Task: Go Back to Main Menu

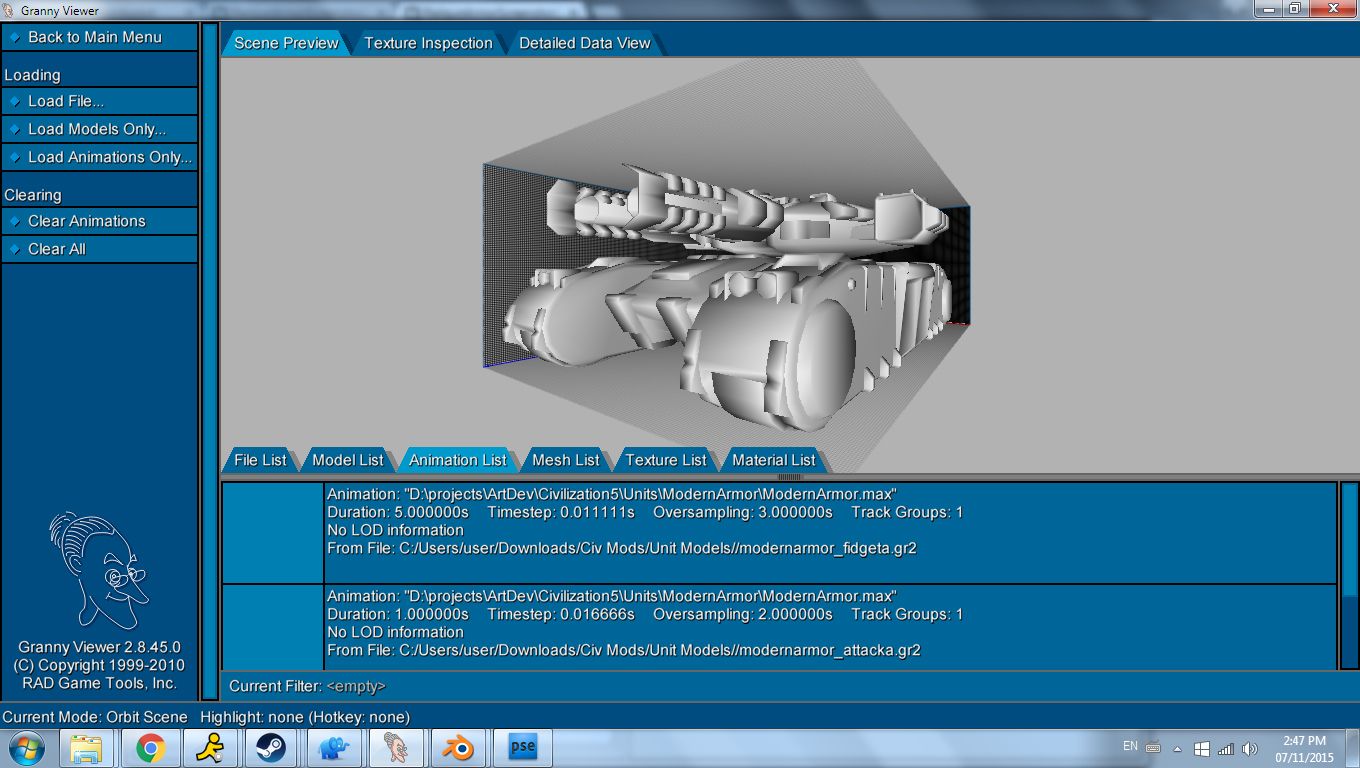Action: 99,37
